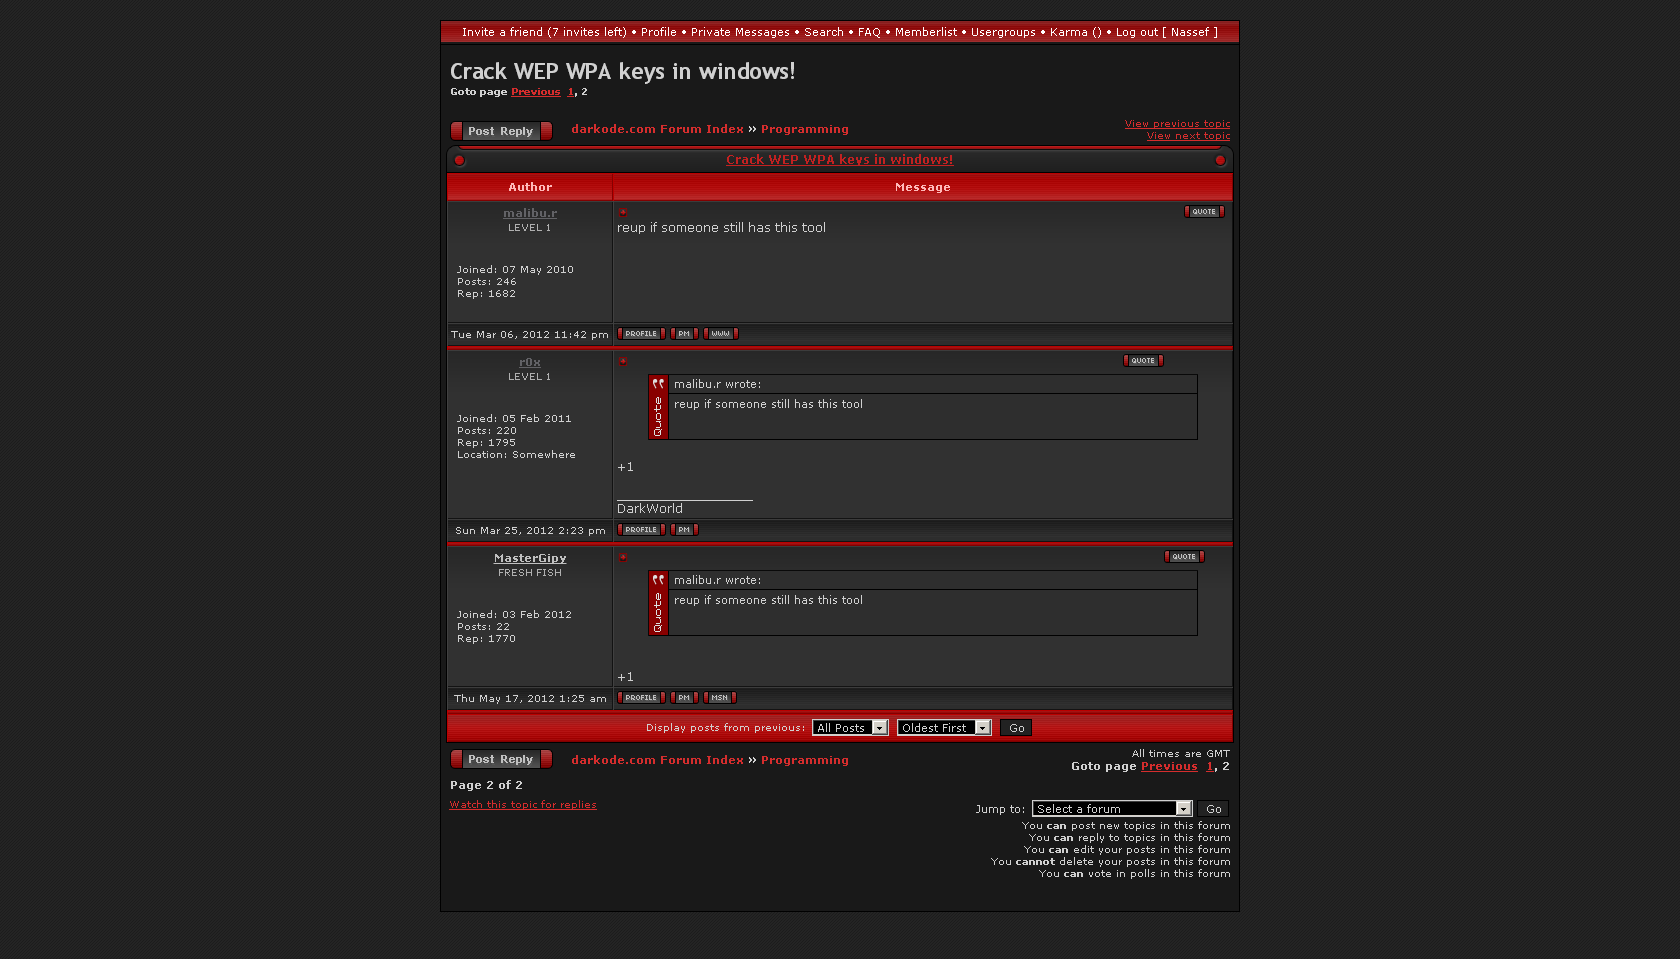
Task: Click Go button next to display posts
Action: click(x=1016, y=728)
